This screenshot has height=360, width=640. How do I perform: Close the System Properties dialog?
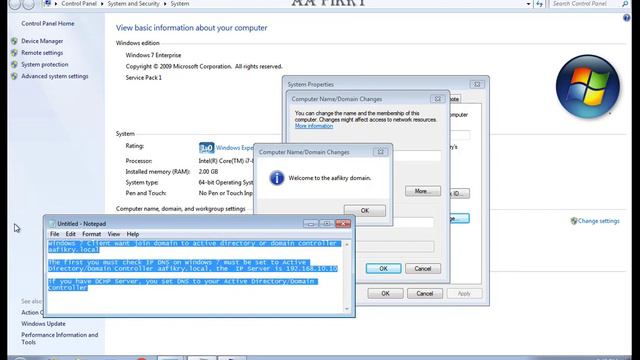click(x=477, y=84)
